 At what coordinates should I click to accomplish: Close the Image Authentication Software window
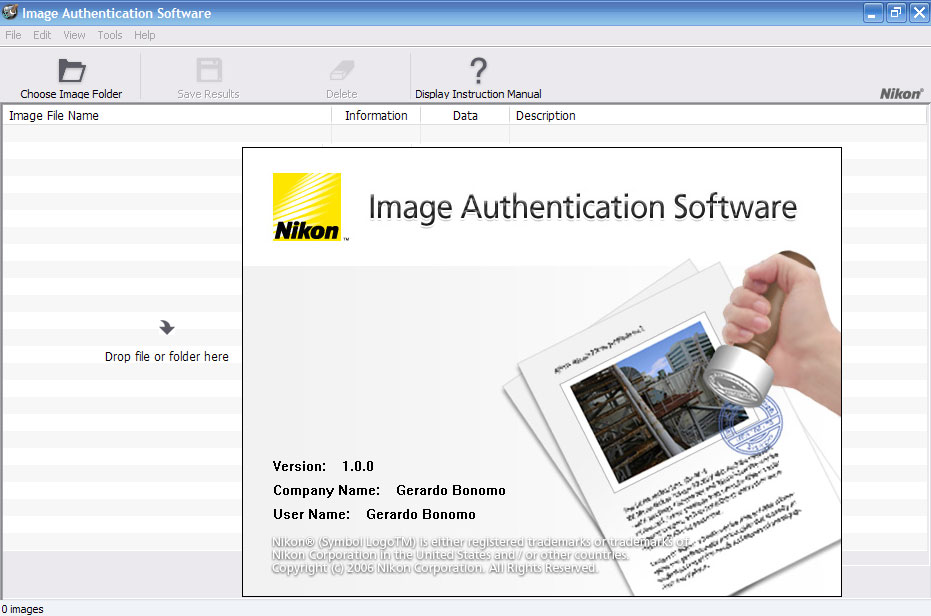[x=919, y=12]
